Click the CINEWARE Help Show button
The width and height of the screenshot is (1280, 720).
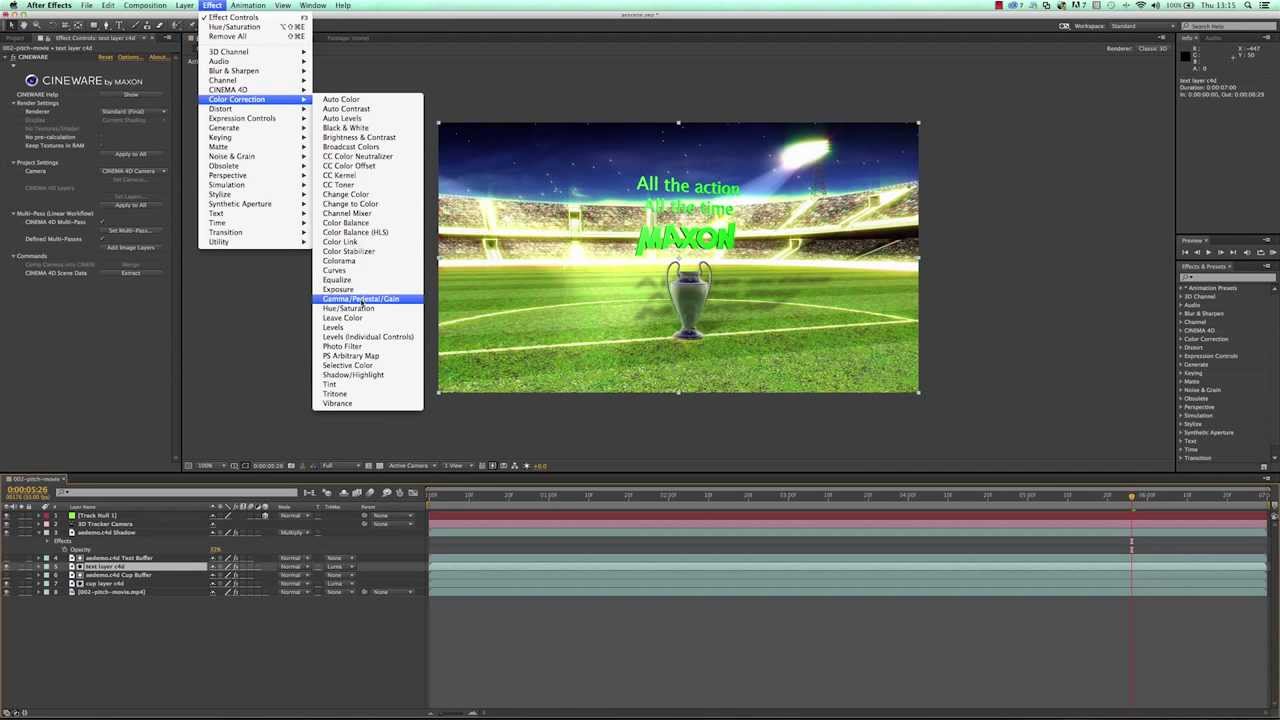(x=131, y=94)
